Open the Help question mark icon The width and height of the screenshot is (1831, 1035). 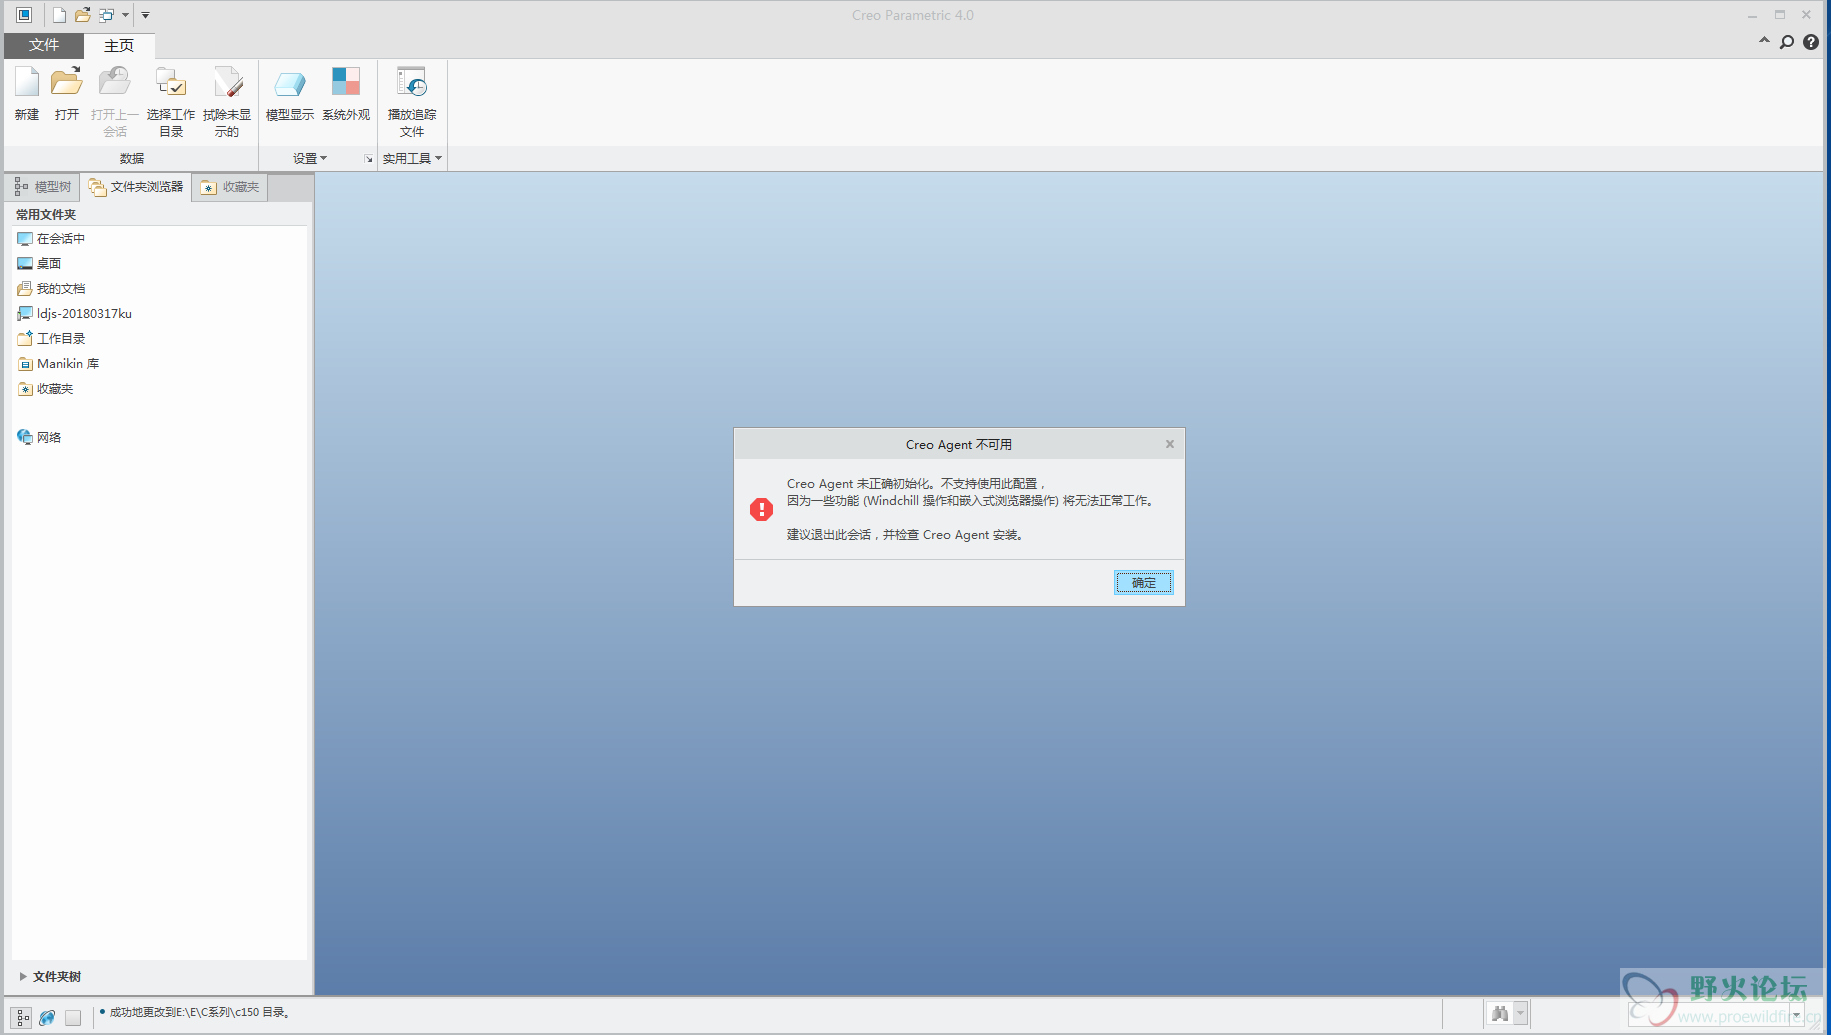1811,42
